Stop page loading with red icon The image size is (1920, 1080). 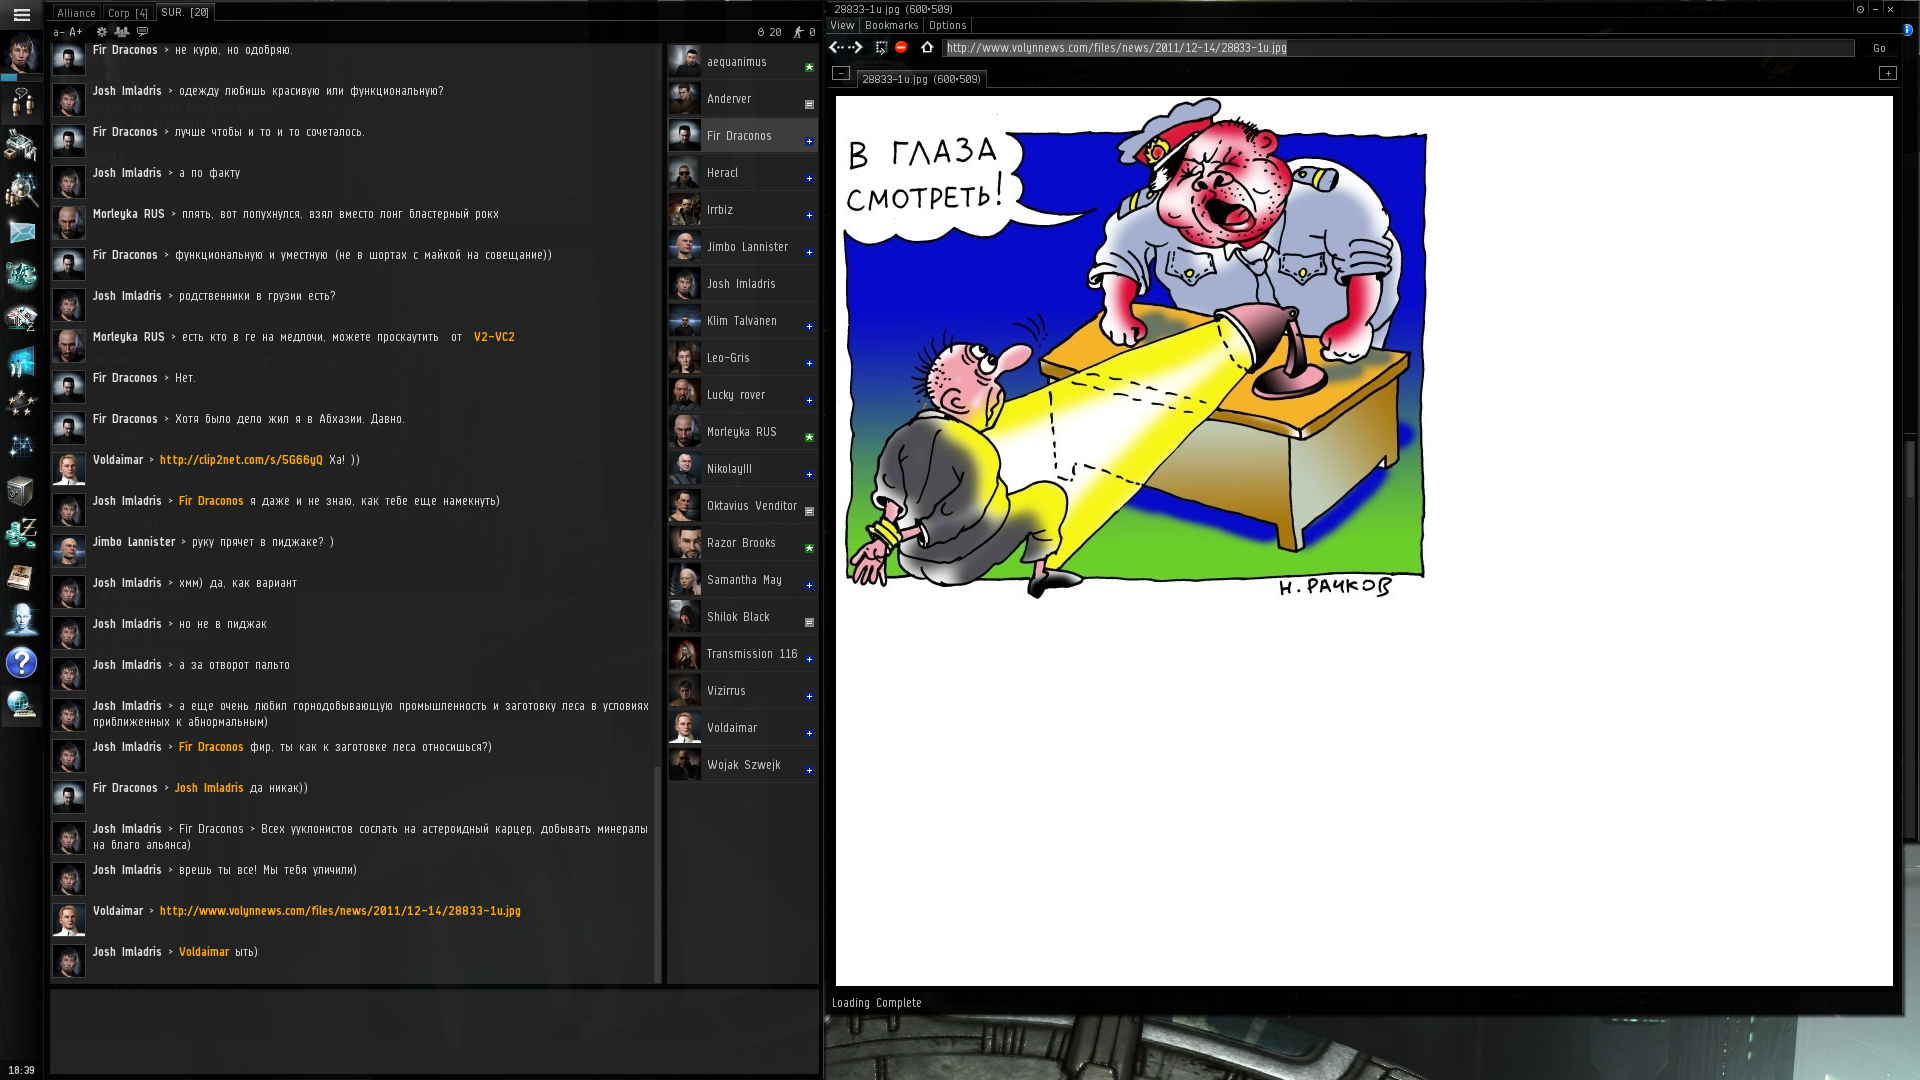901,48
